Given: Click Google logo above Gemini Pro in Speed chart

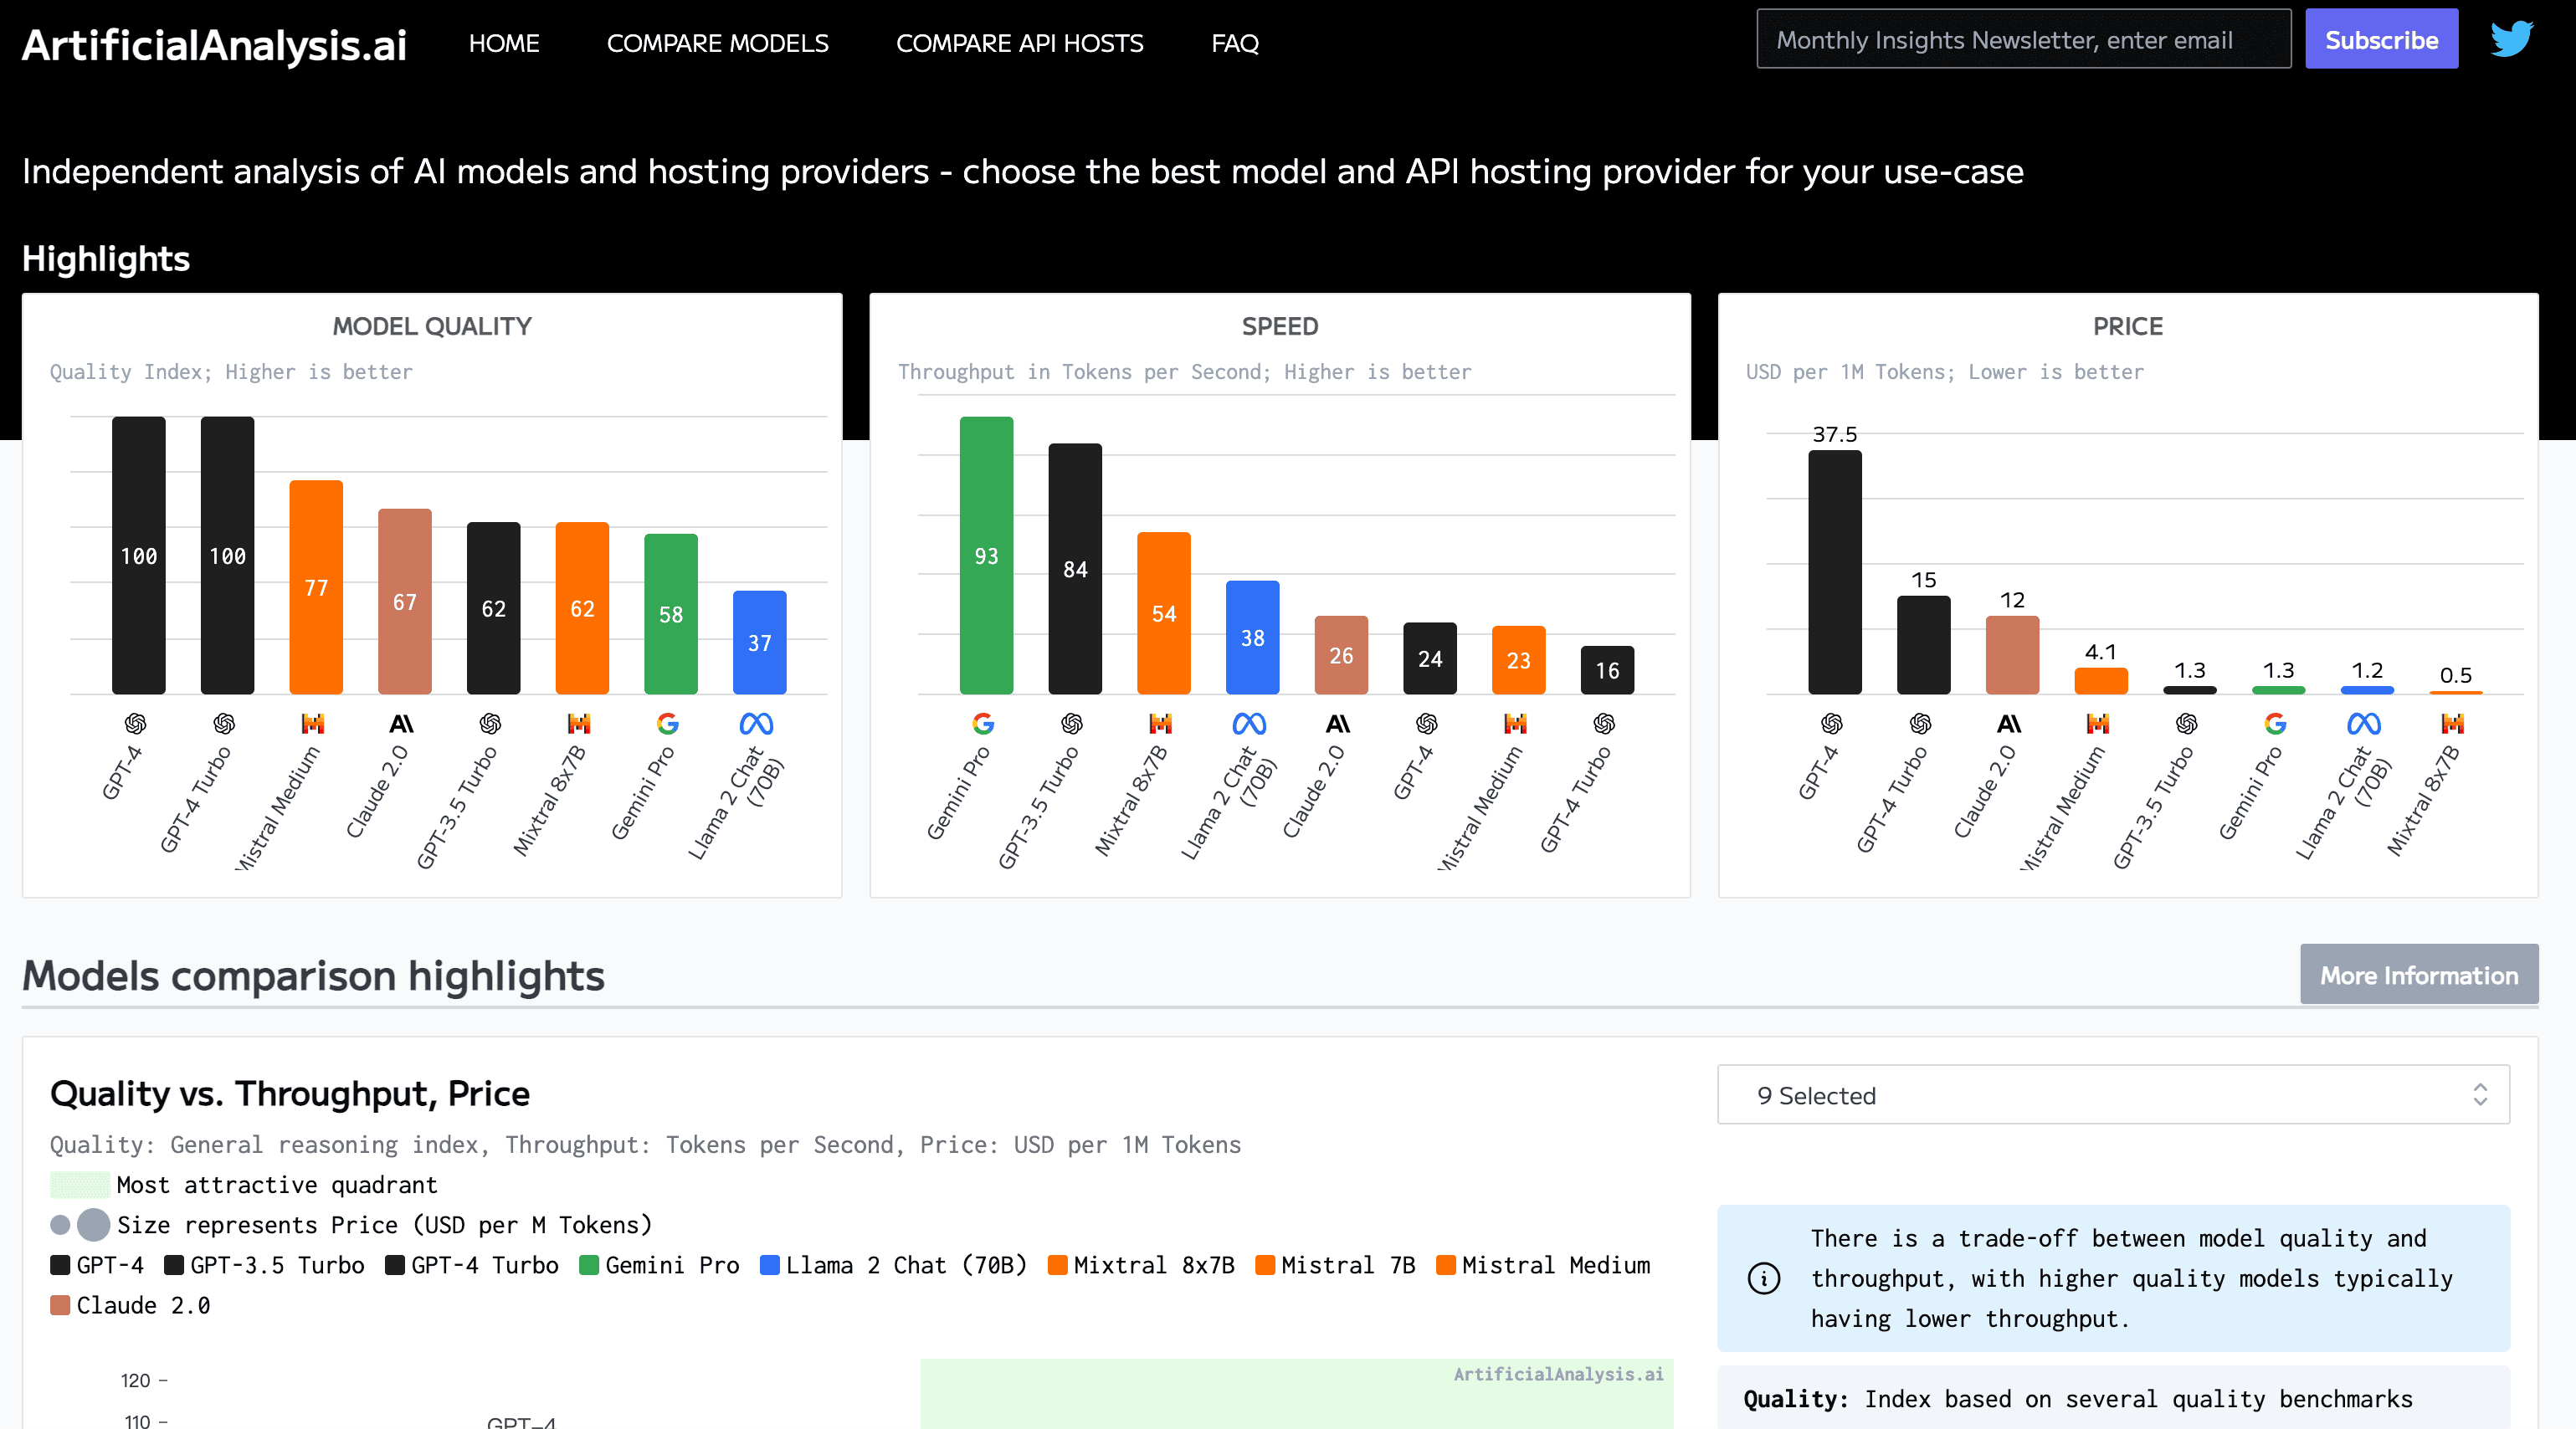Looking at the screenshot, I should (x=983, y=723).
